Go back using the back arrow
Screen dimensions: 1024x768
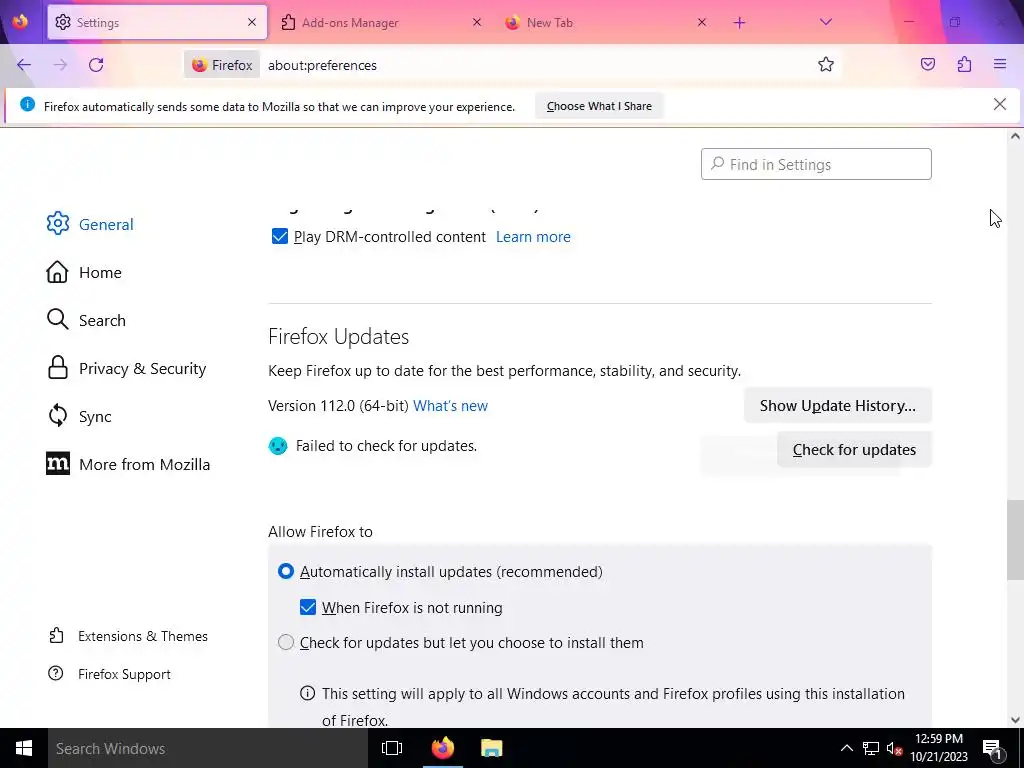24,65
